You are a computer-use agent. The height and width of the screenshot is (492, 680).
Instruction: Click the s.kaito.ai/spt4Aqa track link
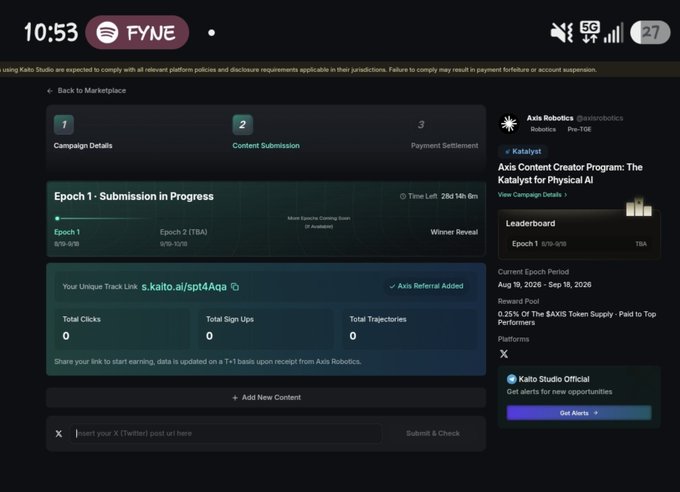click(184, 287)
